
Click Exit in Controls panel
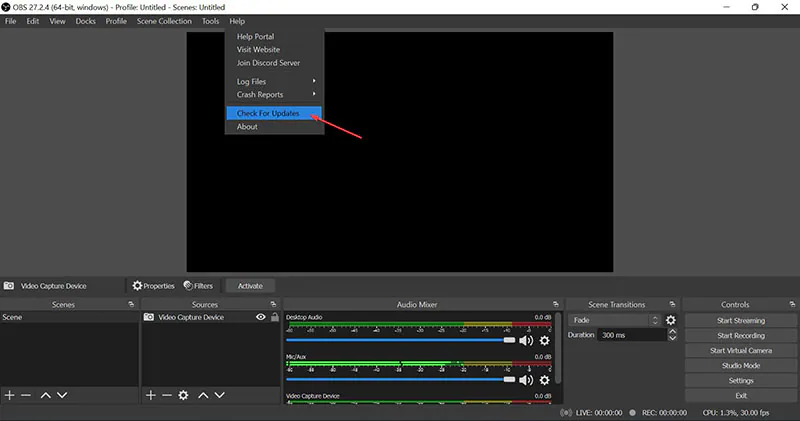pos(741,395)
